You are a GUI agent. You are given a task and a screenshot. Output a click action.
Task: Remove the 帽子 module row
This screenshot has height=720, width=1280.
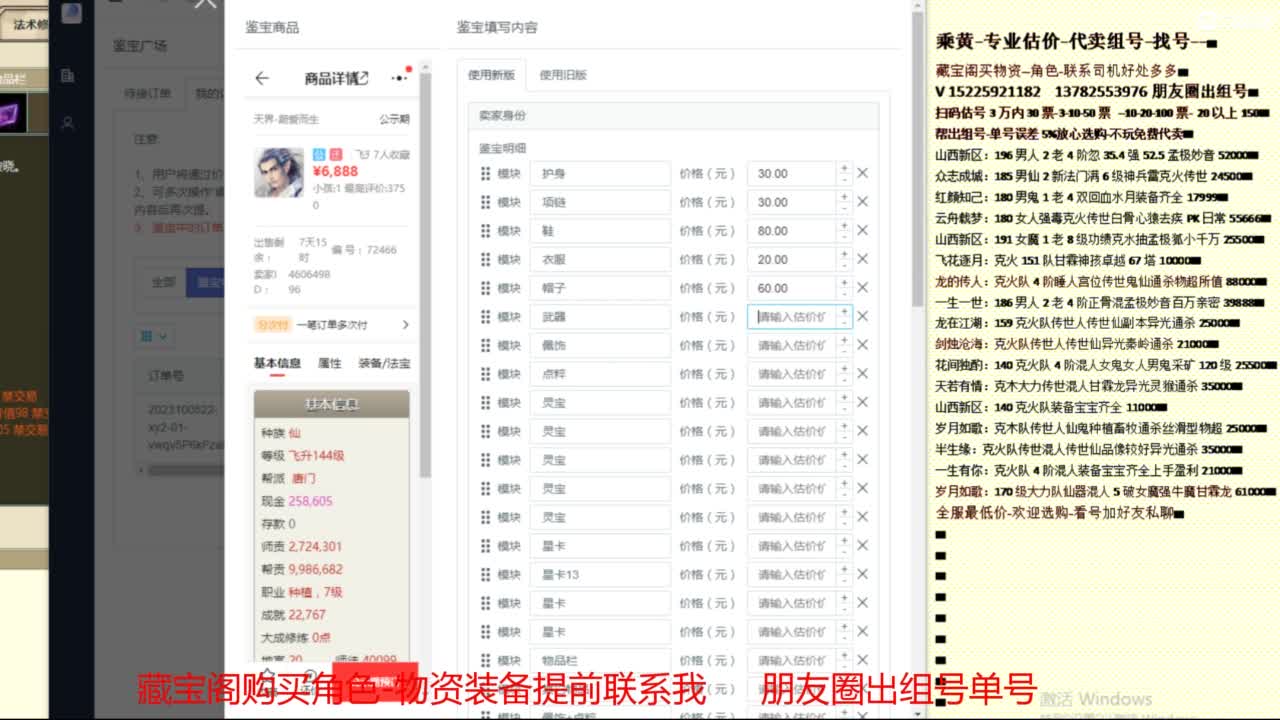(x=862, y=288)
